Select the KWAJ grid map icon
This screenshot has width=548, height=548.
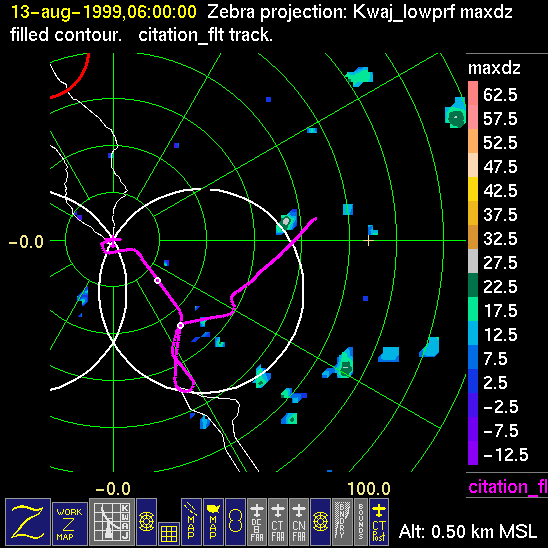point(112,522)
